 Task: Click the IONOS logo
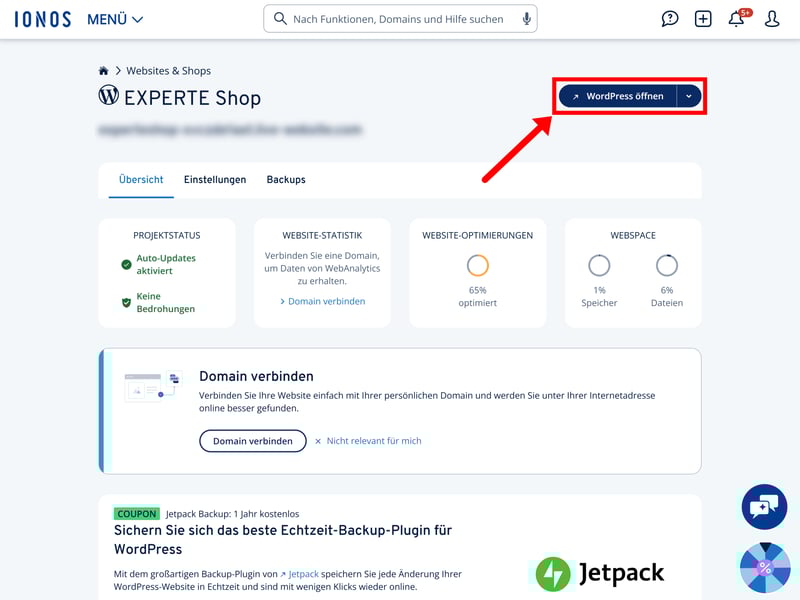pos(43,19)
